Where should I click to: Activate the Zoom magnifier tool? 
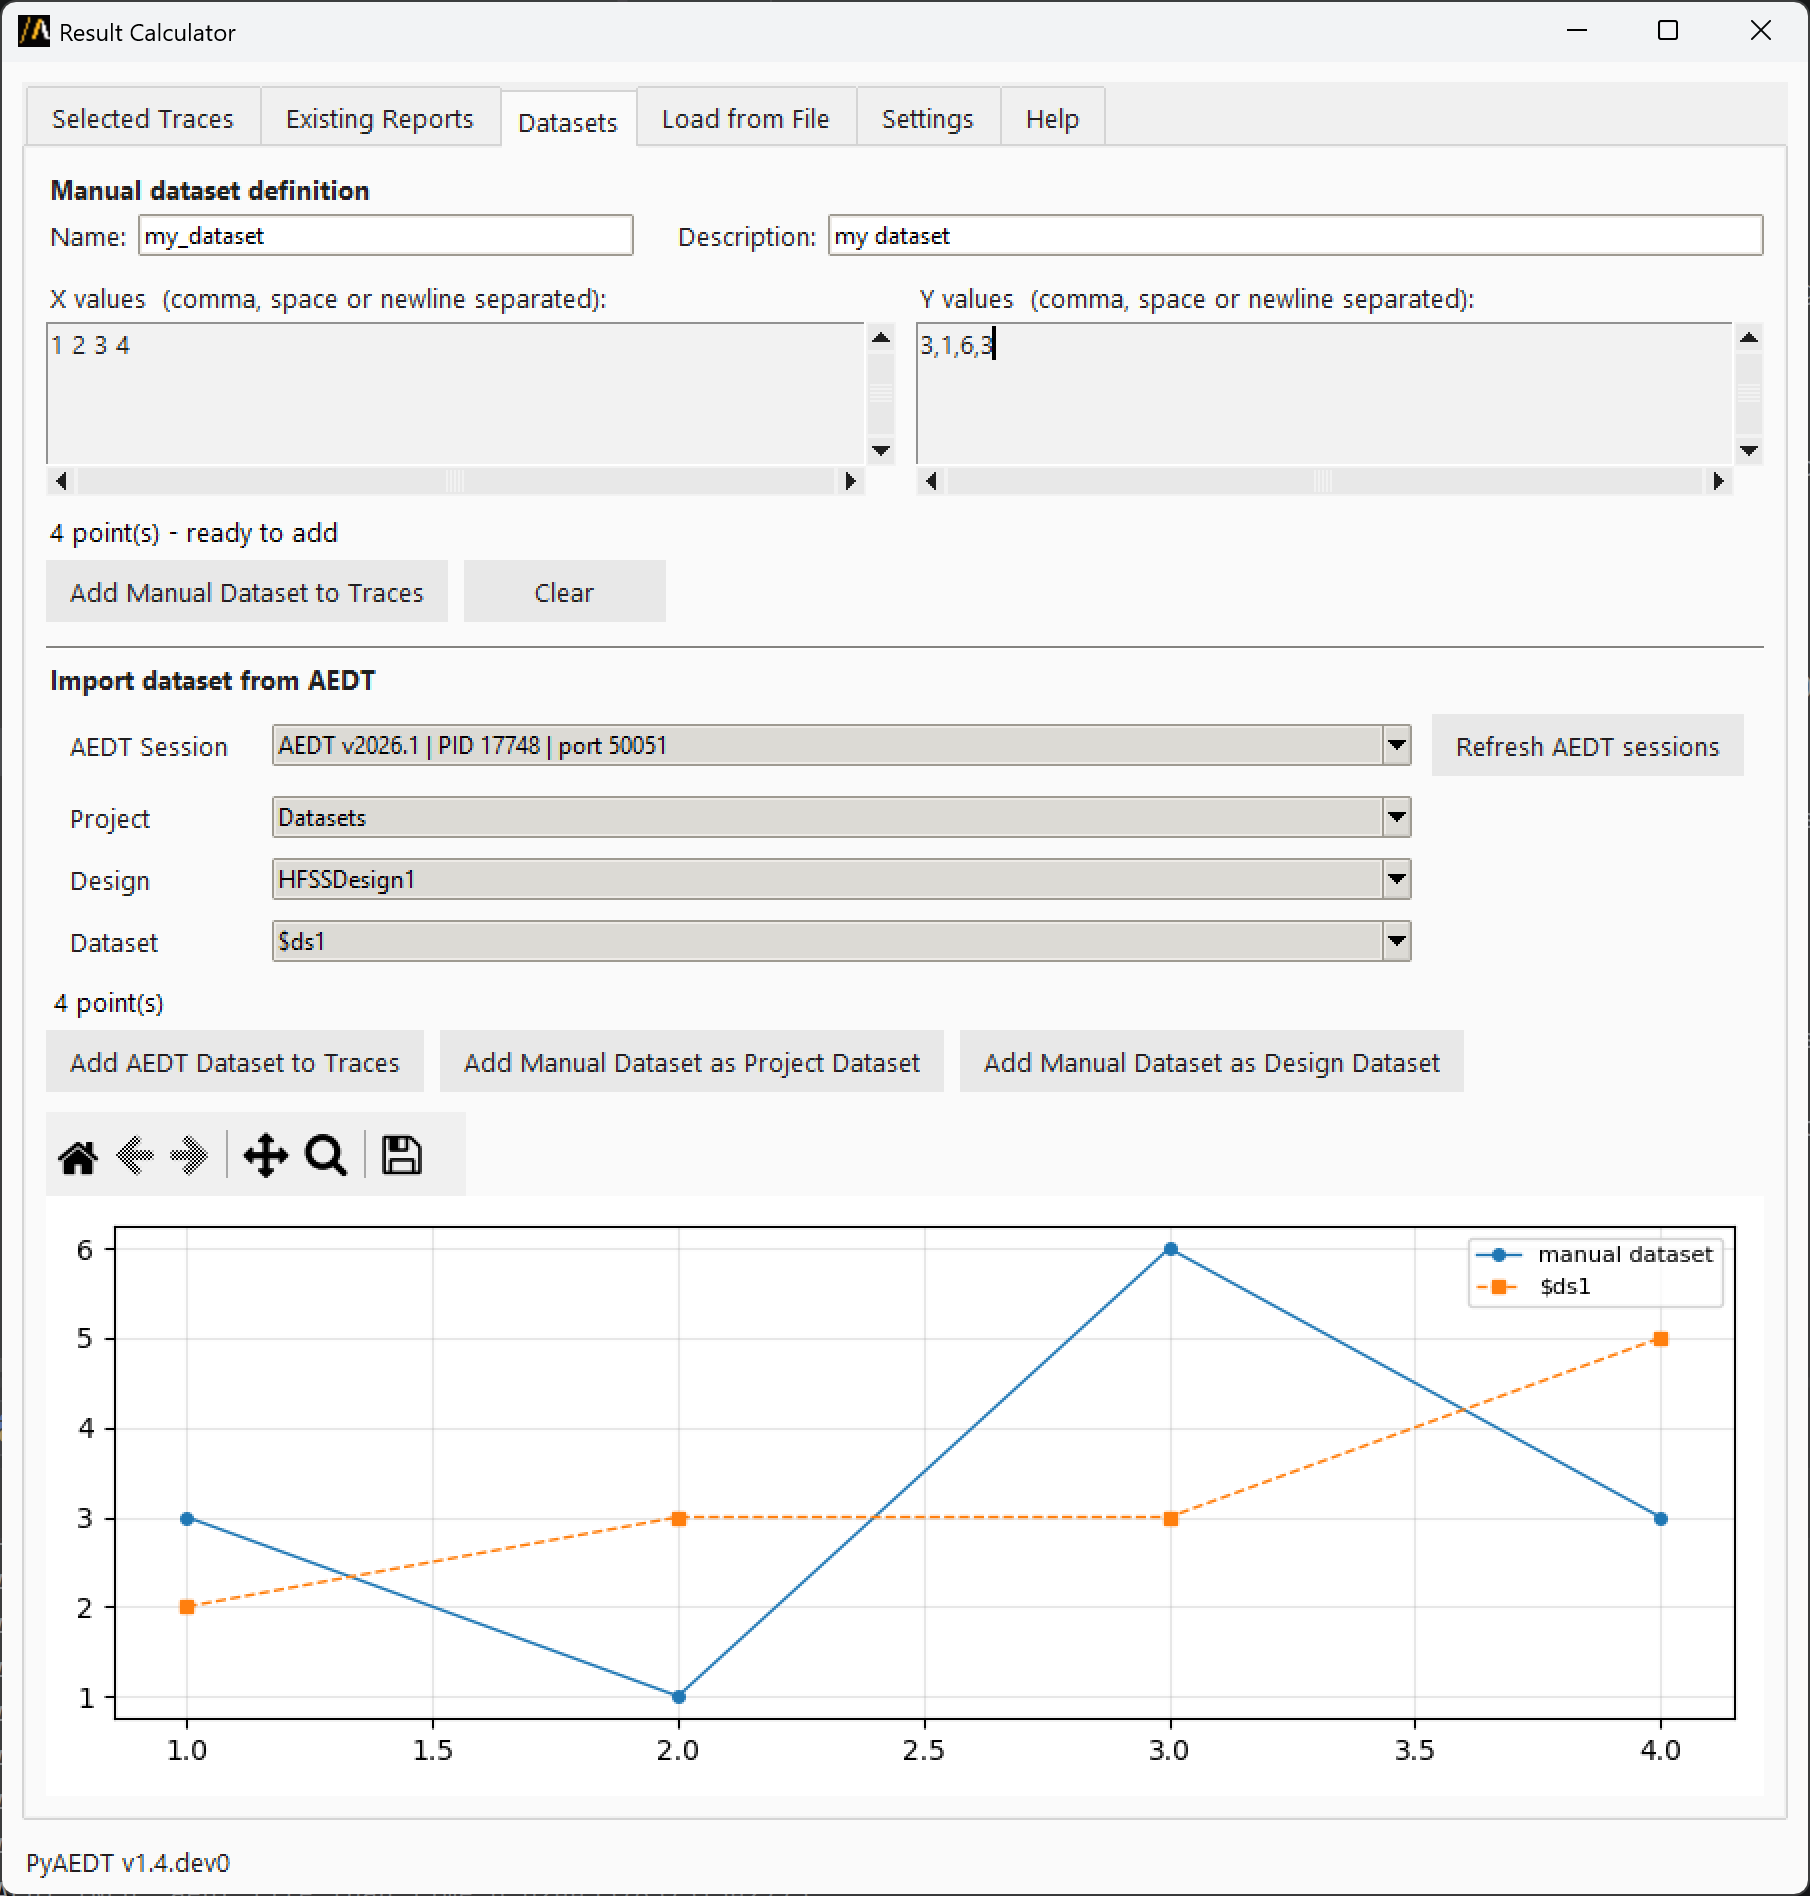[326, 1156]
